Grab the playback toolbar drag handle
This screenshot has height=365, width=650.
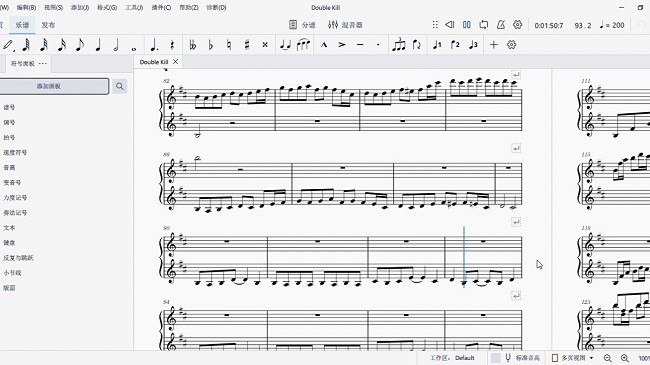tap(435, 25)
